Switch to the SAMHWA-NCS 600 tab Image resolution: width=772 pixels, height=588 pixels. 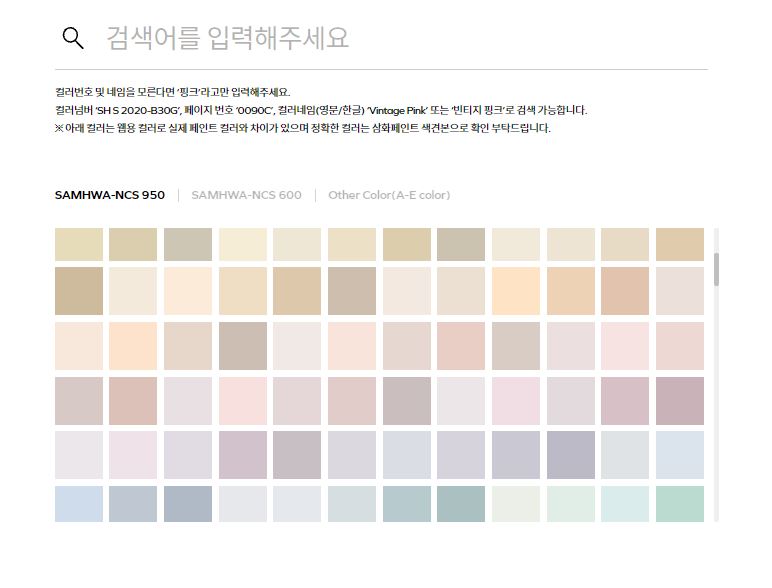(246, 195)
